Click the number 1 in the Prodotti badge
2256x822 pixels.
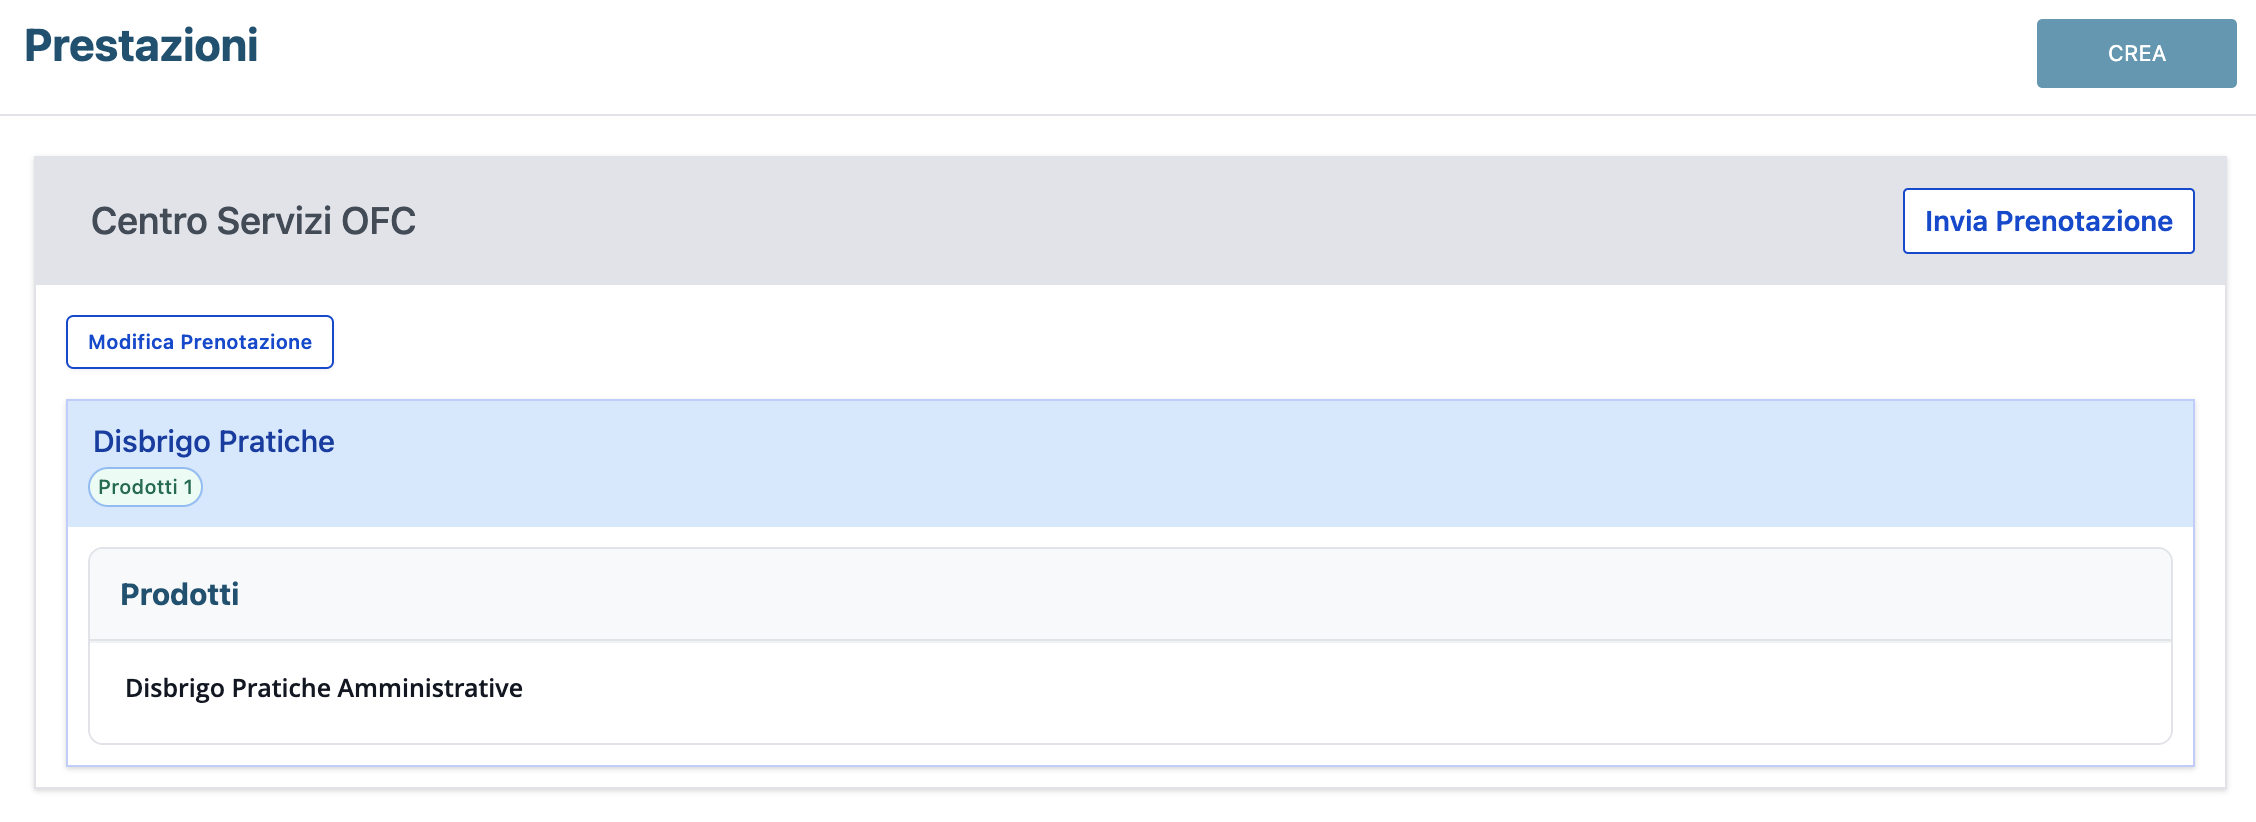click(188, 487)
